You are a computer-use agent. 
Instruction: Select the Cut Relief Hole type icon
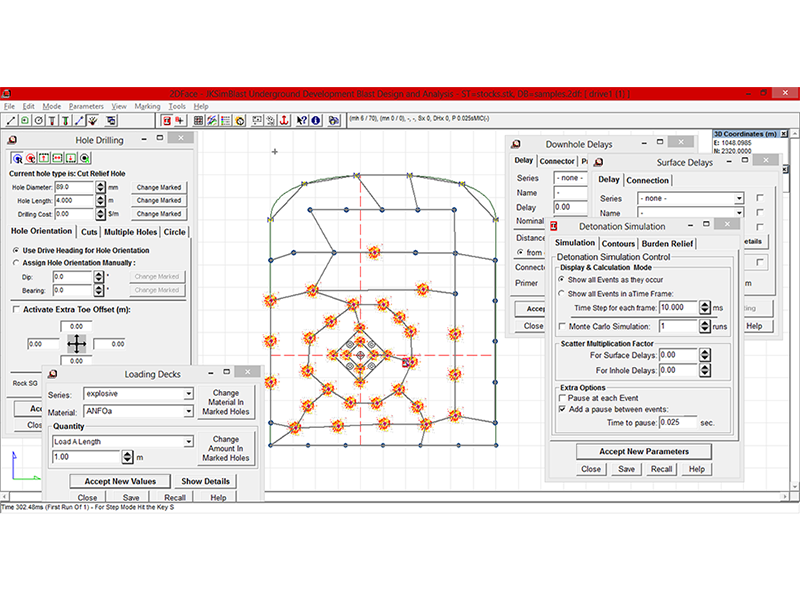pos(17,158)
